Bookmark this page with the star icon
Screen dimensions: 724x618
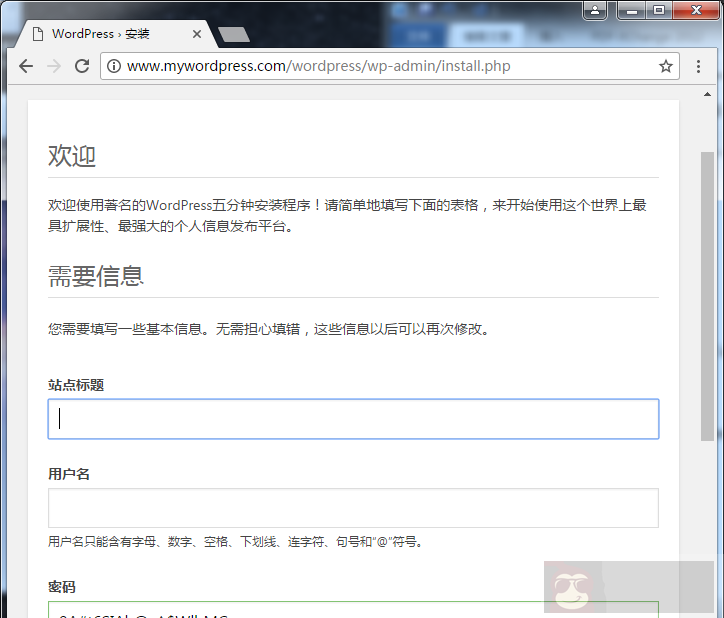point(665,67)
